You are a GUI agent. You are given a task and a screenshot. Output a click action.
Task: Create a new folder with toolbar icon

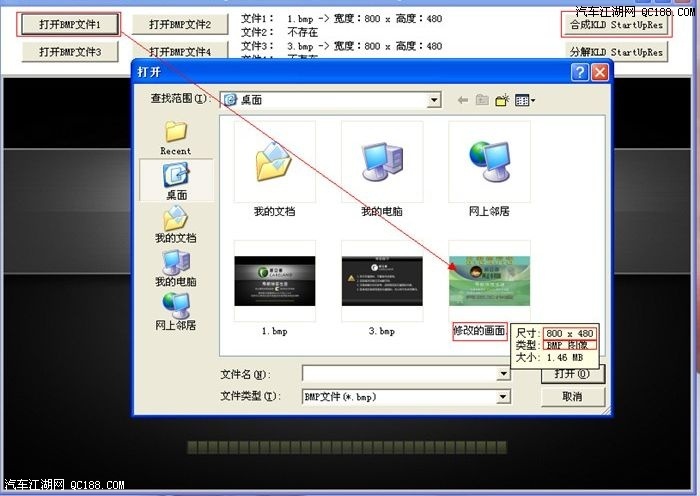(x=502, y=100)
